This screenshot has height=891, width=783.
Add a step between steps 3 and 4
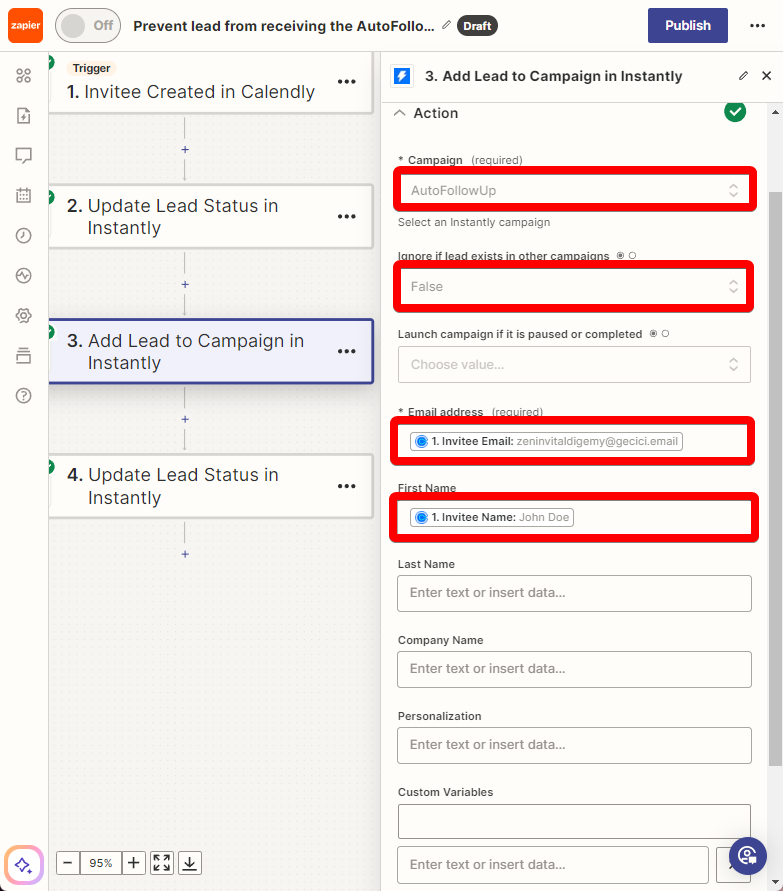click(x=185, y=419)
